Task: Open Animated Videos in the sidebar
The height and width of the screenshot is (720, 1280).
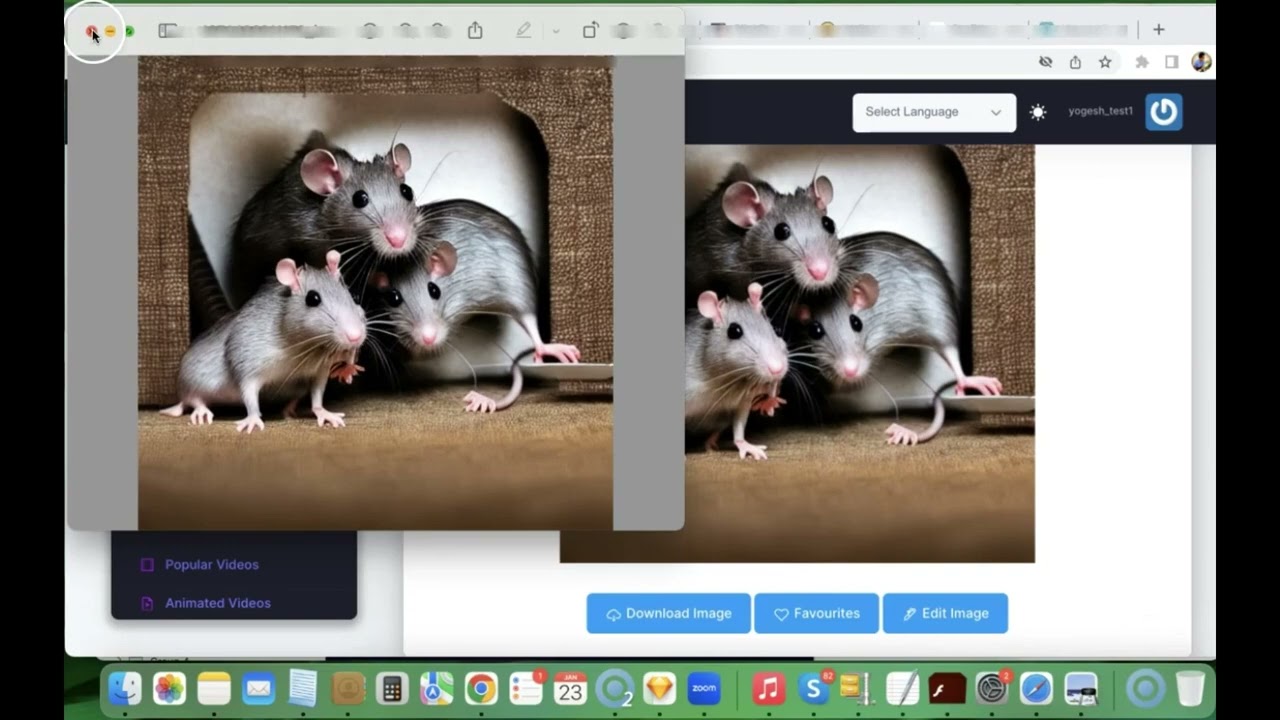Action: (x=218, y=603)
